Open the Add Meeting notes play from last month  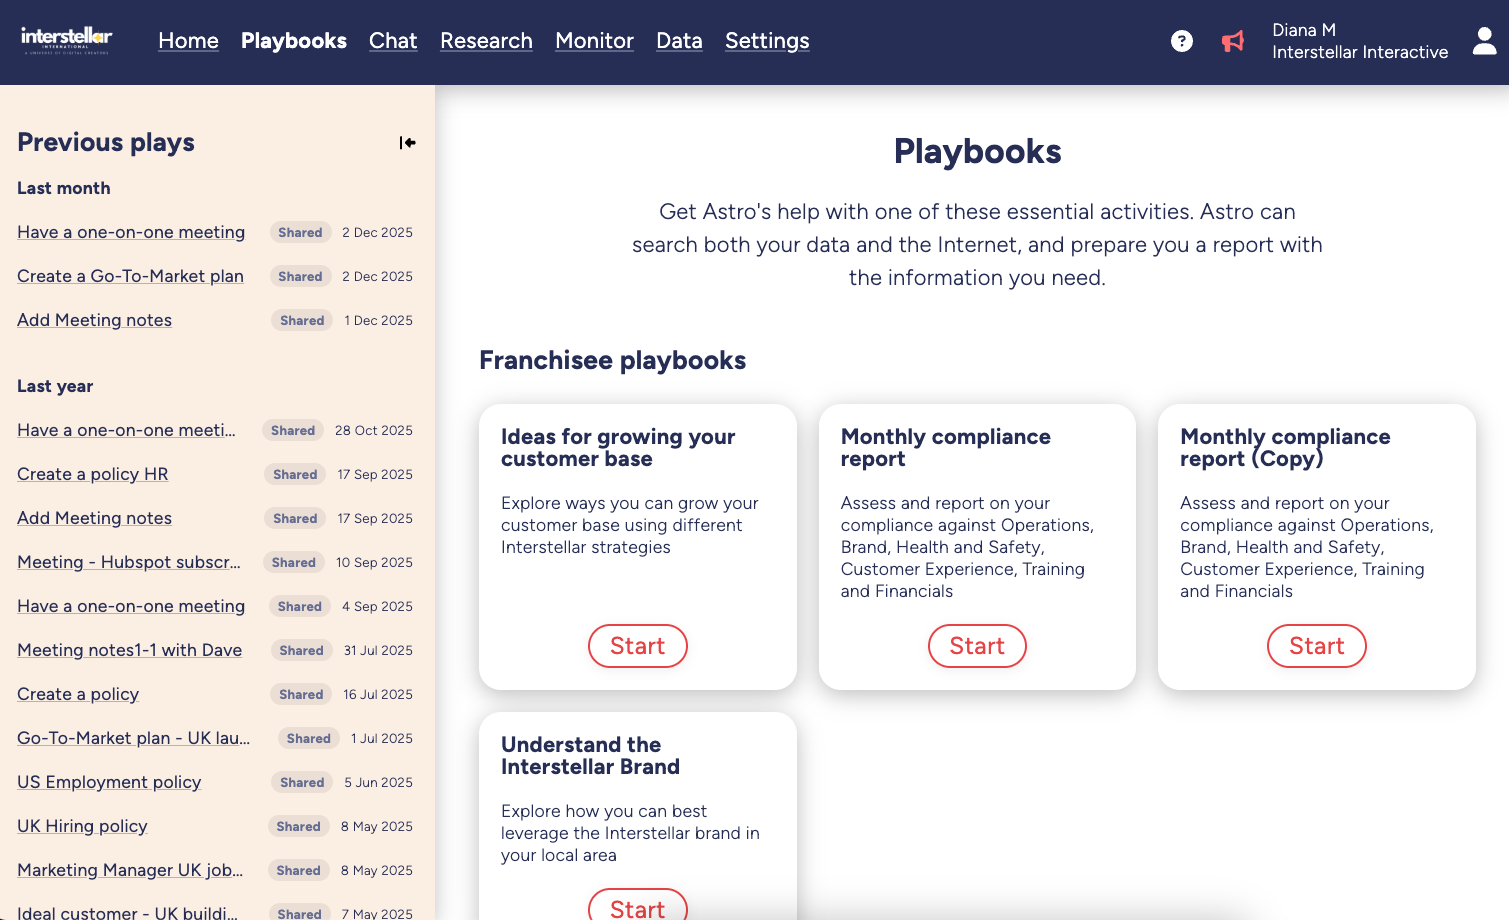(94, 320)
